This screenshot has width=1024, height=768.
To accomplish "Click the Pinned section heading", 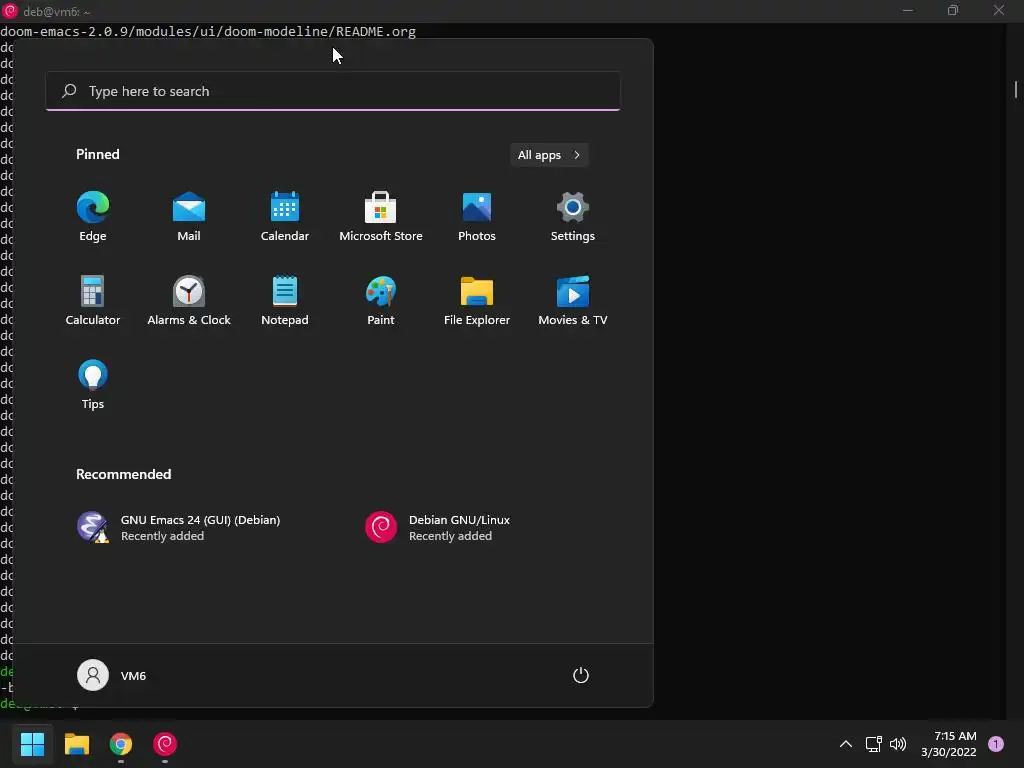I will tap(97, 154).
